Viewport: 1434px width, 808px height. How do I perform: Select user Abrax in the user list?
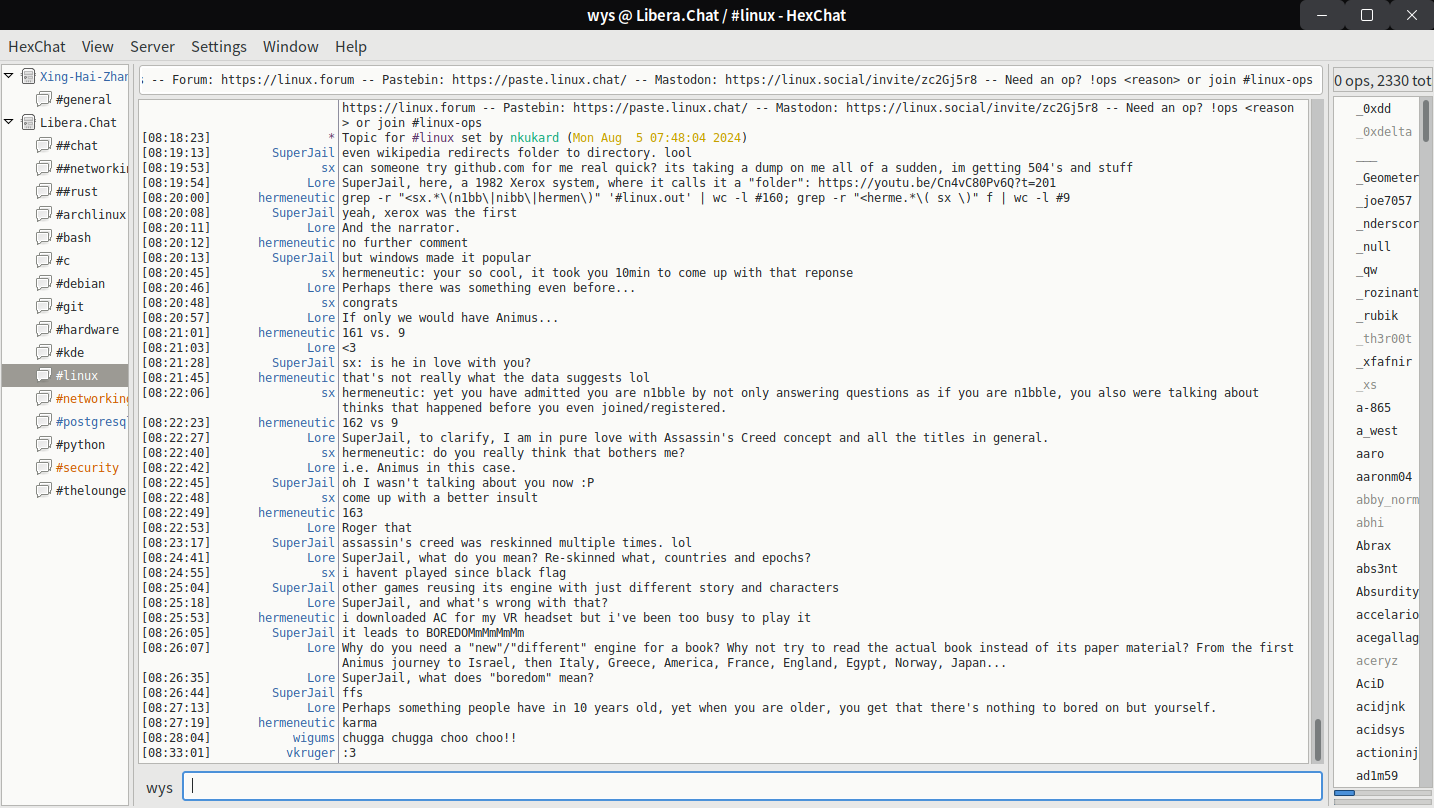click(1373, 546)
